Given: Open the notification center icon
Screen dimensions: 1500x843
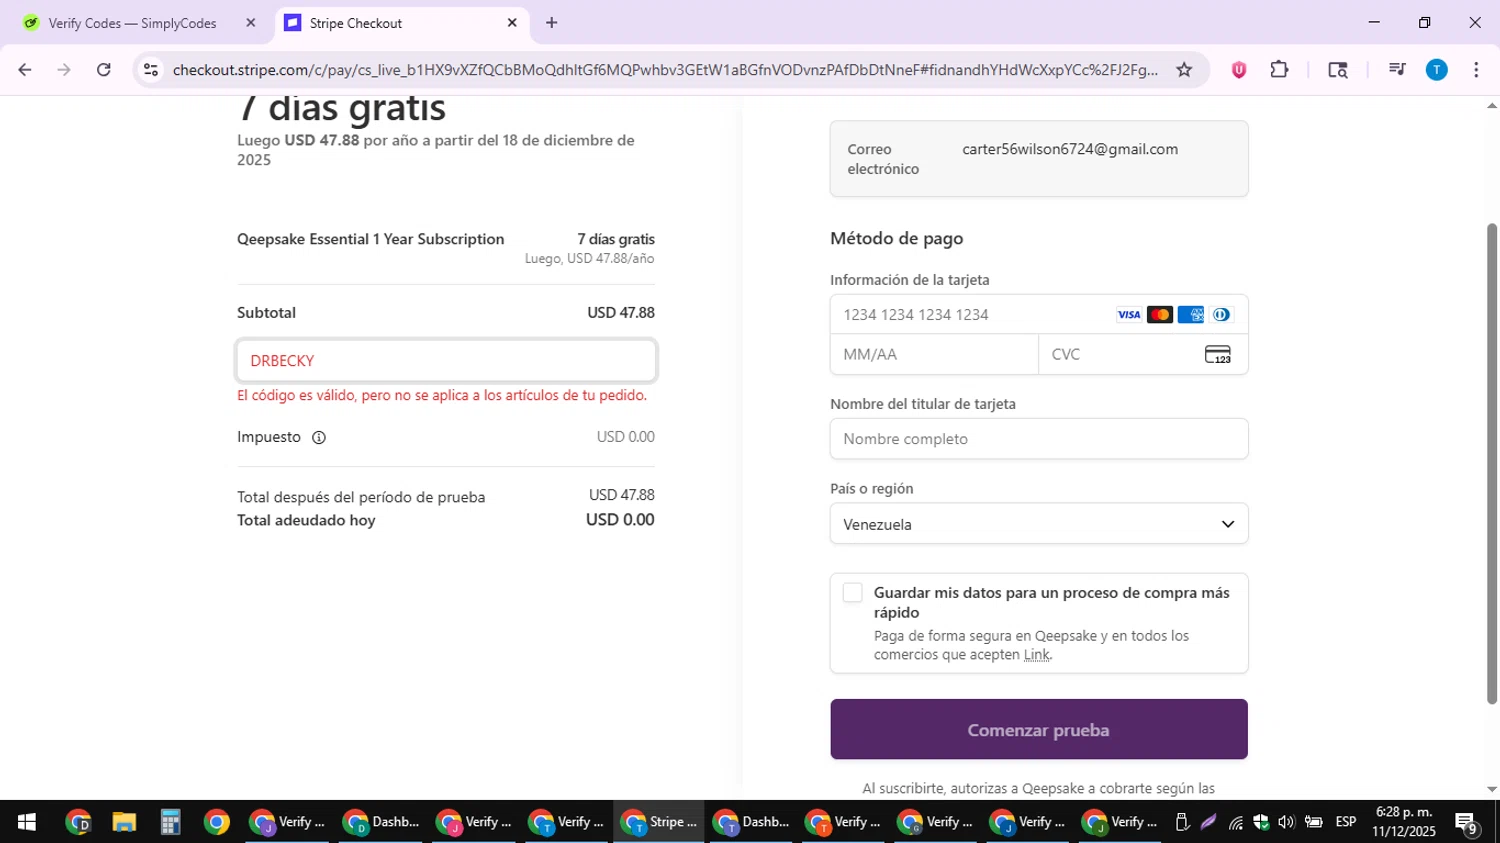Looking at the screenshot, I should tap(1467, 823).
